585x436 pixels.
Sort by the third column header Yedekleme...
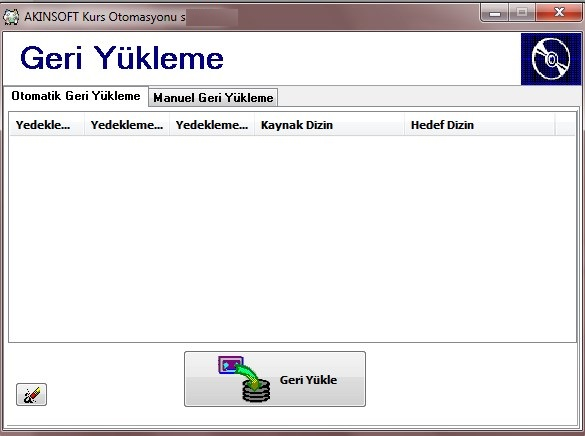pos(212,125)
